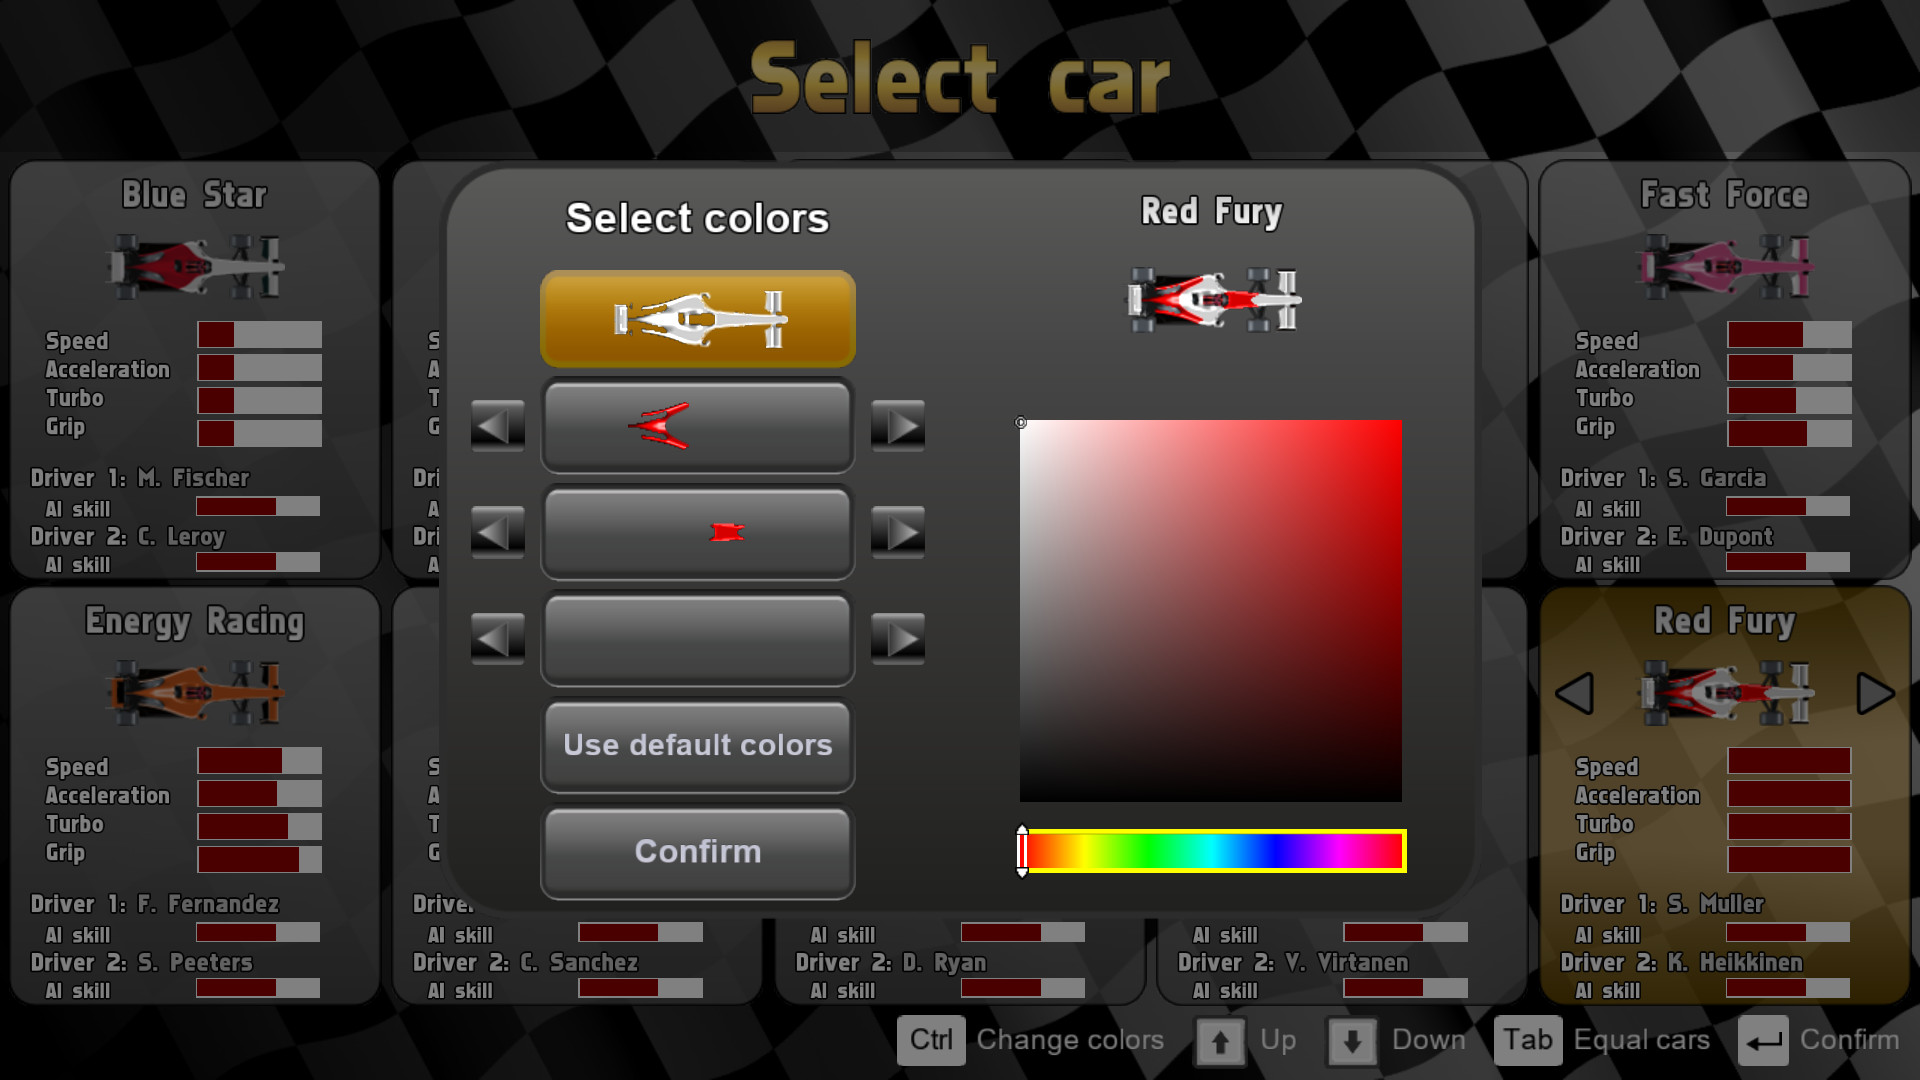The height and width of the screenshot is (1080, 1920).
Task: Cycle left on the second car part
Action: click(497, 425)
